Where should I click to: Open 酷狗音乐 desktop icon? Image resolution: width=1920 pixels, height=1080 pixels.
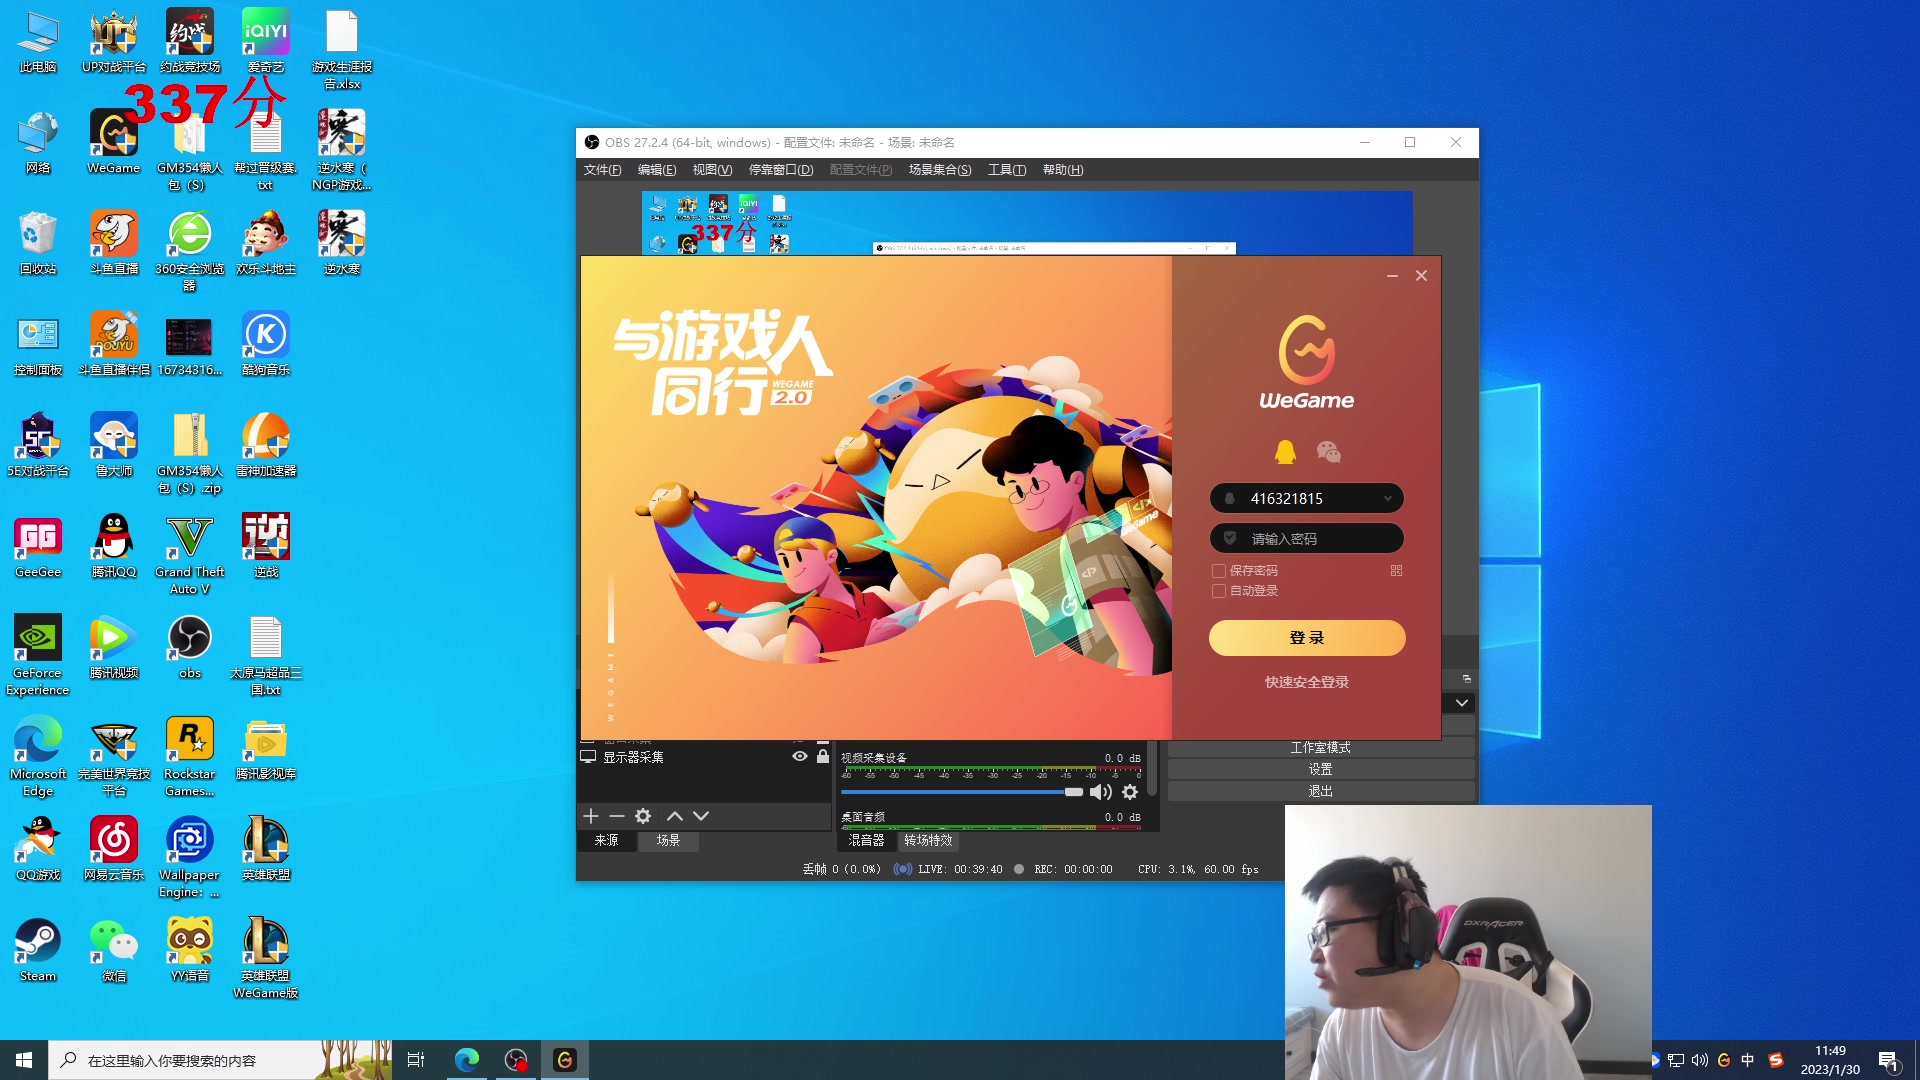click(x=266, y=344)
